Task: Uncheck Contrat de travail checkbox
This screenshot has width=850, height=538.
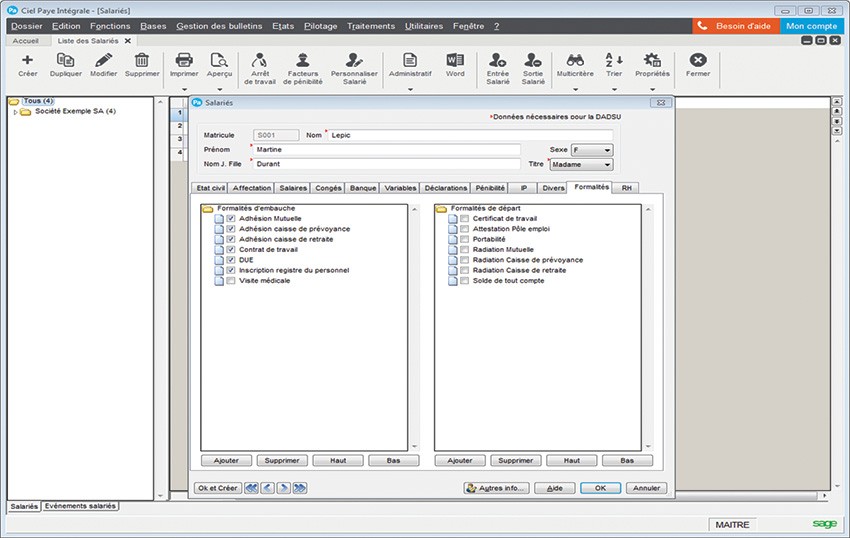Action: [231, 249]
